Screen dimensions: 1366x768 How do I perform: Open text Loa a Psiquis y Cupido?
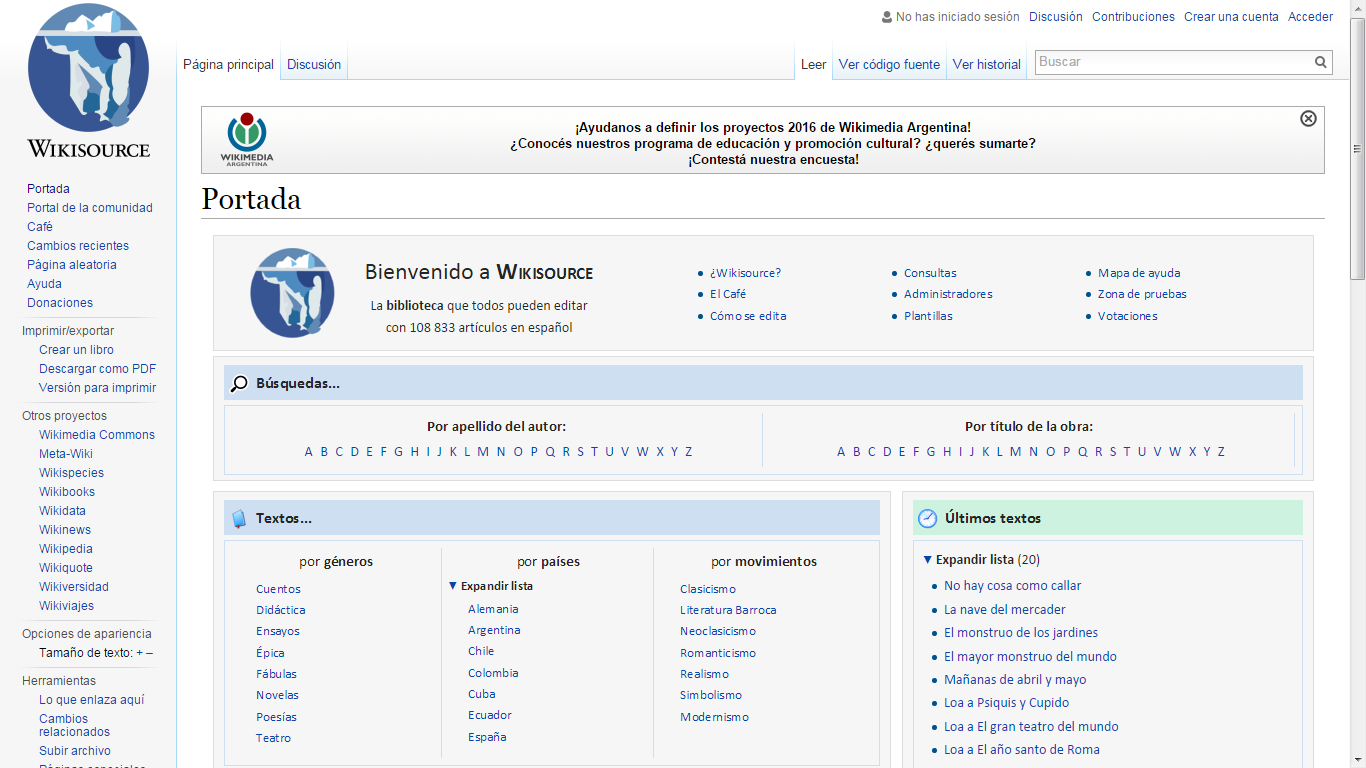tap(1006, 703)
